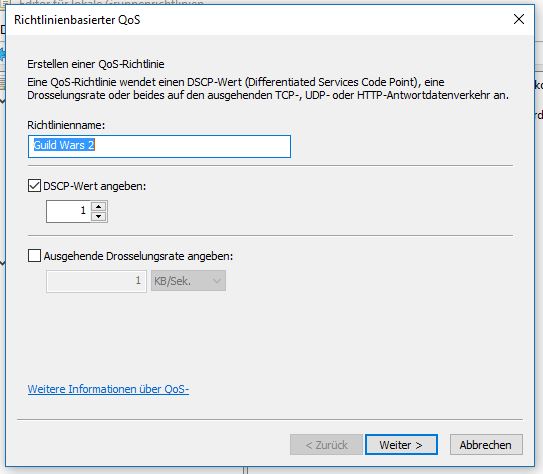Close the Richtlinienbasierter QoS dialog
The image size is (543, 474).
coord(518,19)
